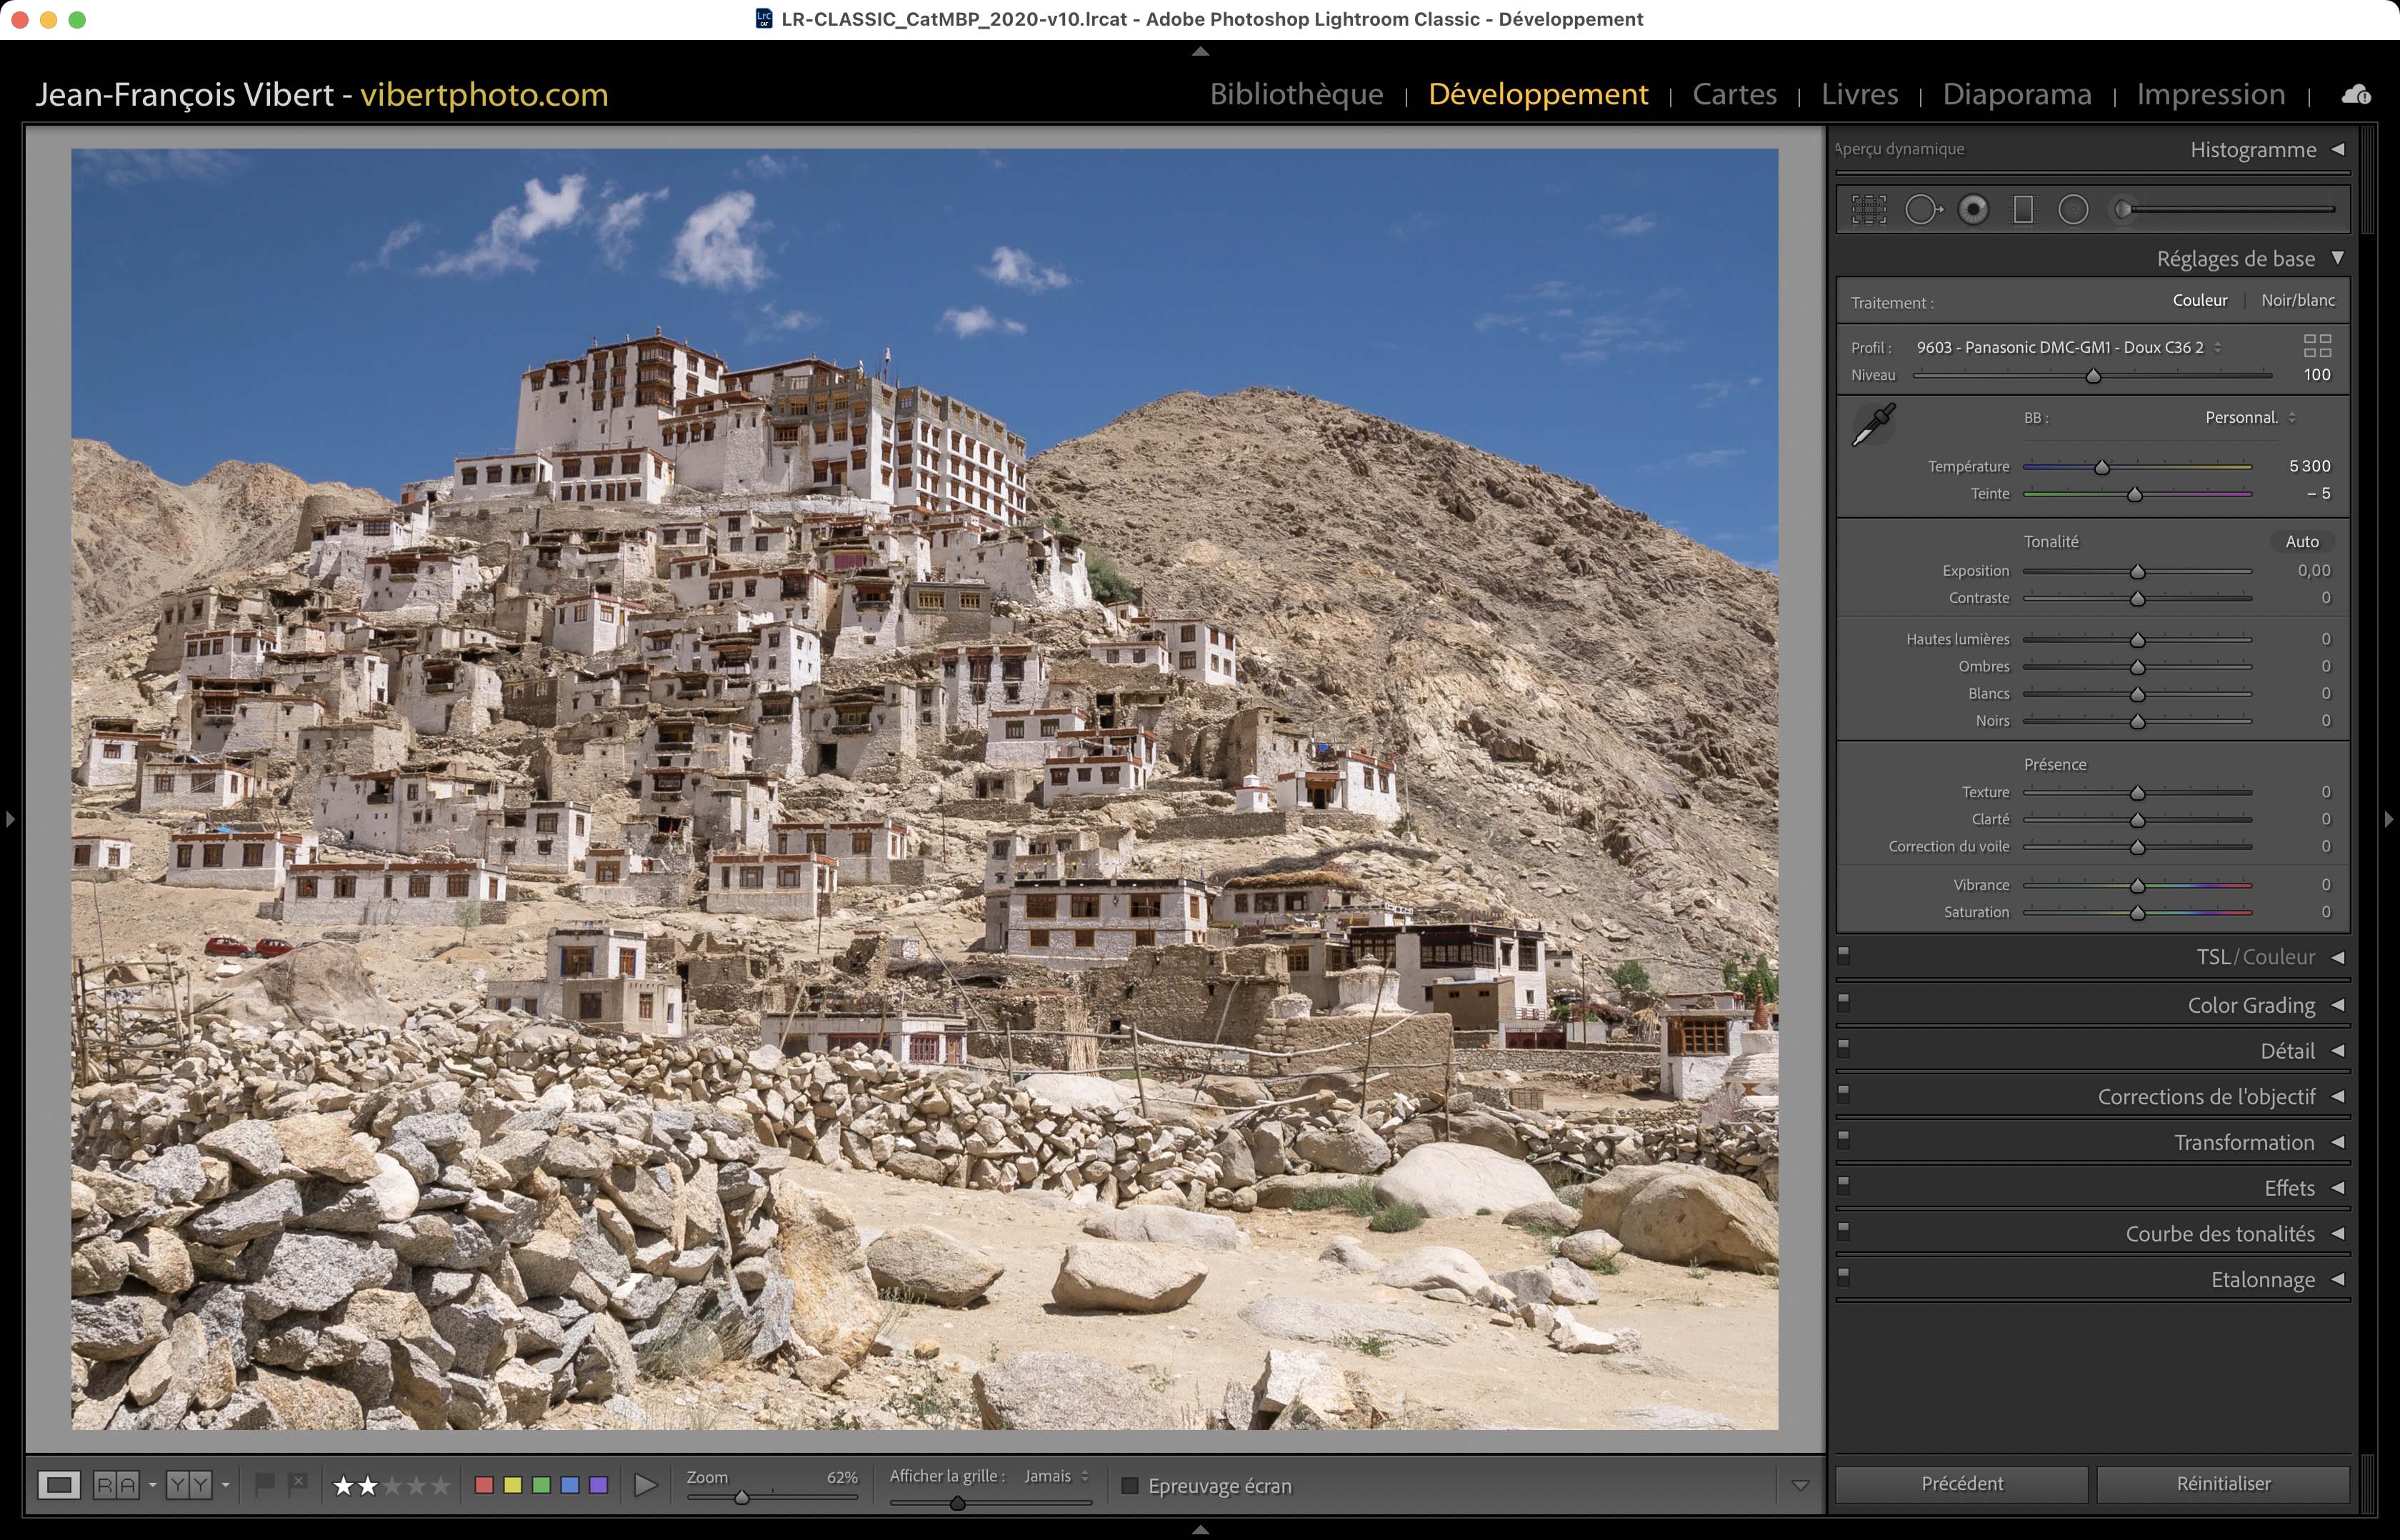
Task: Pick the Radial Filter tool
Action: (2073, 210)
